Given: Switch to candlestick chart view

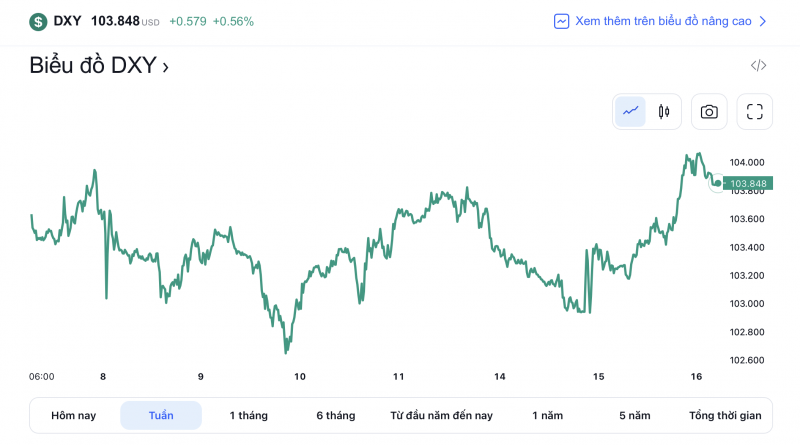Looking at the screenshot, I should pyautogui.click(x=663, y=112).
